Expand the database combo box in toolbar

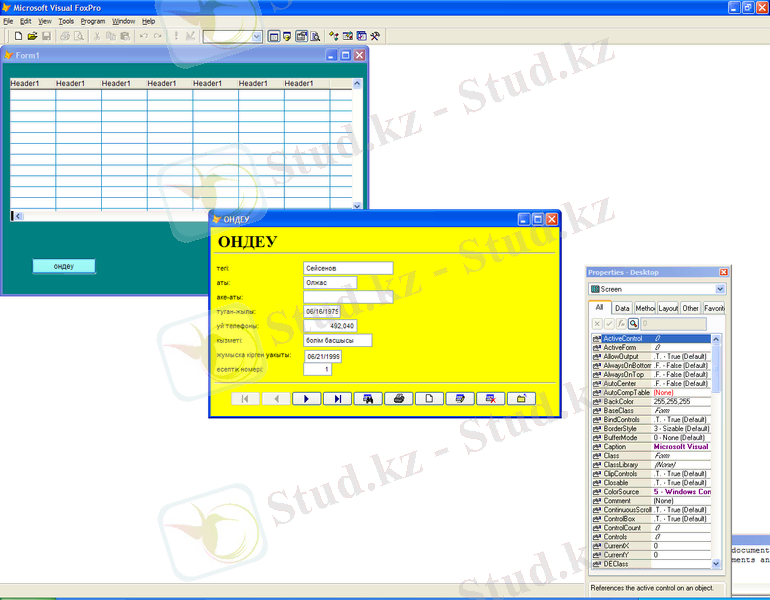pos(256,36)
